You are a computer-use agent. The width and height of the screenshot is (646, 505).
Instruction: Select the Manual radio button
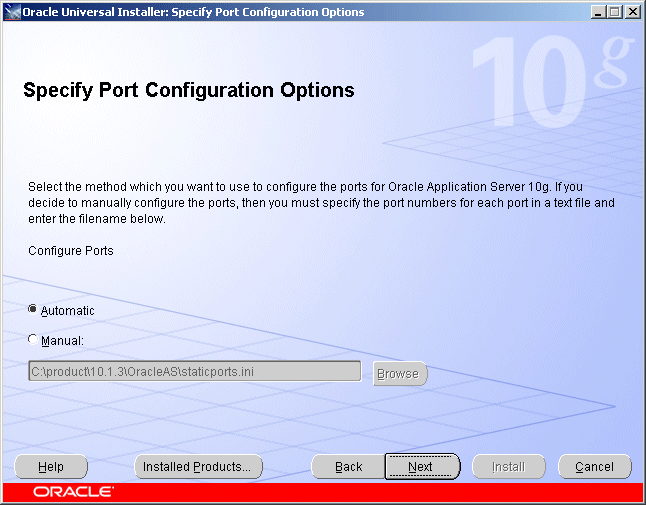click(33, 339)
